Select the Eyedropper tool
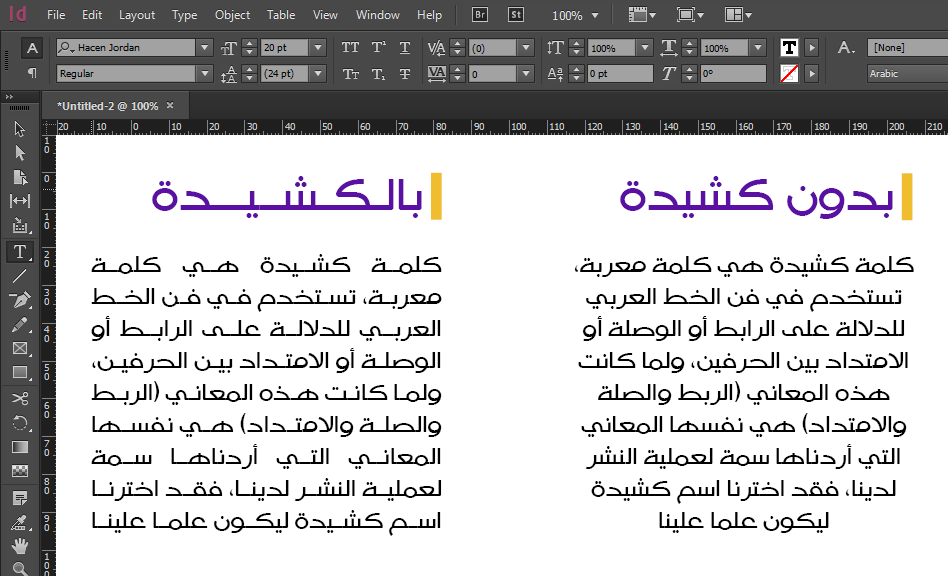 point(19,522)
